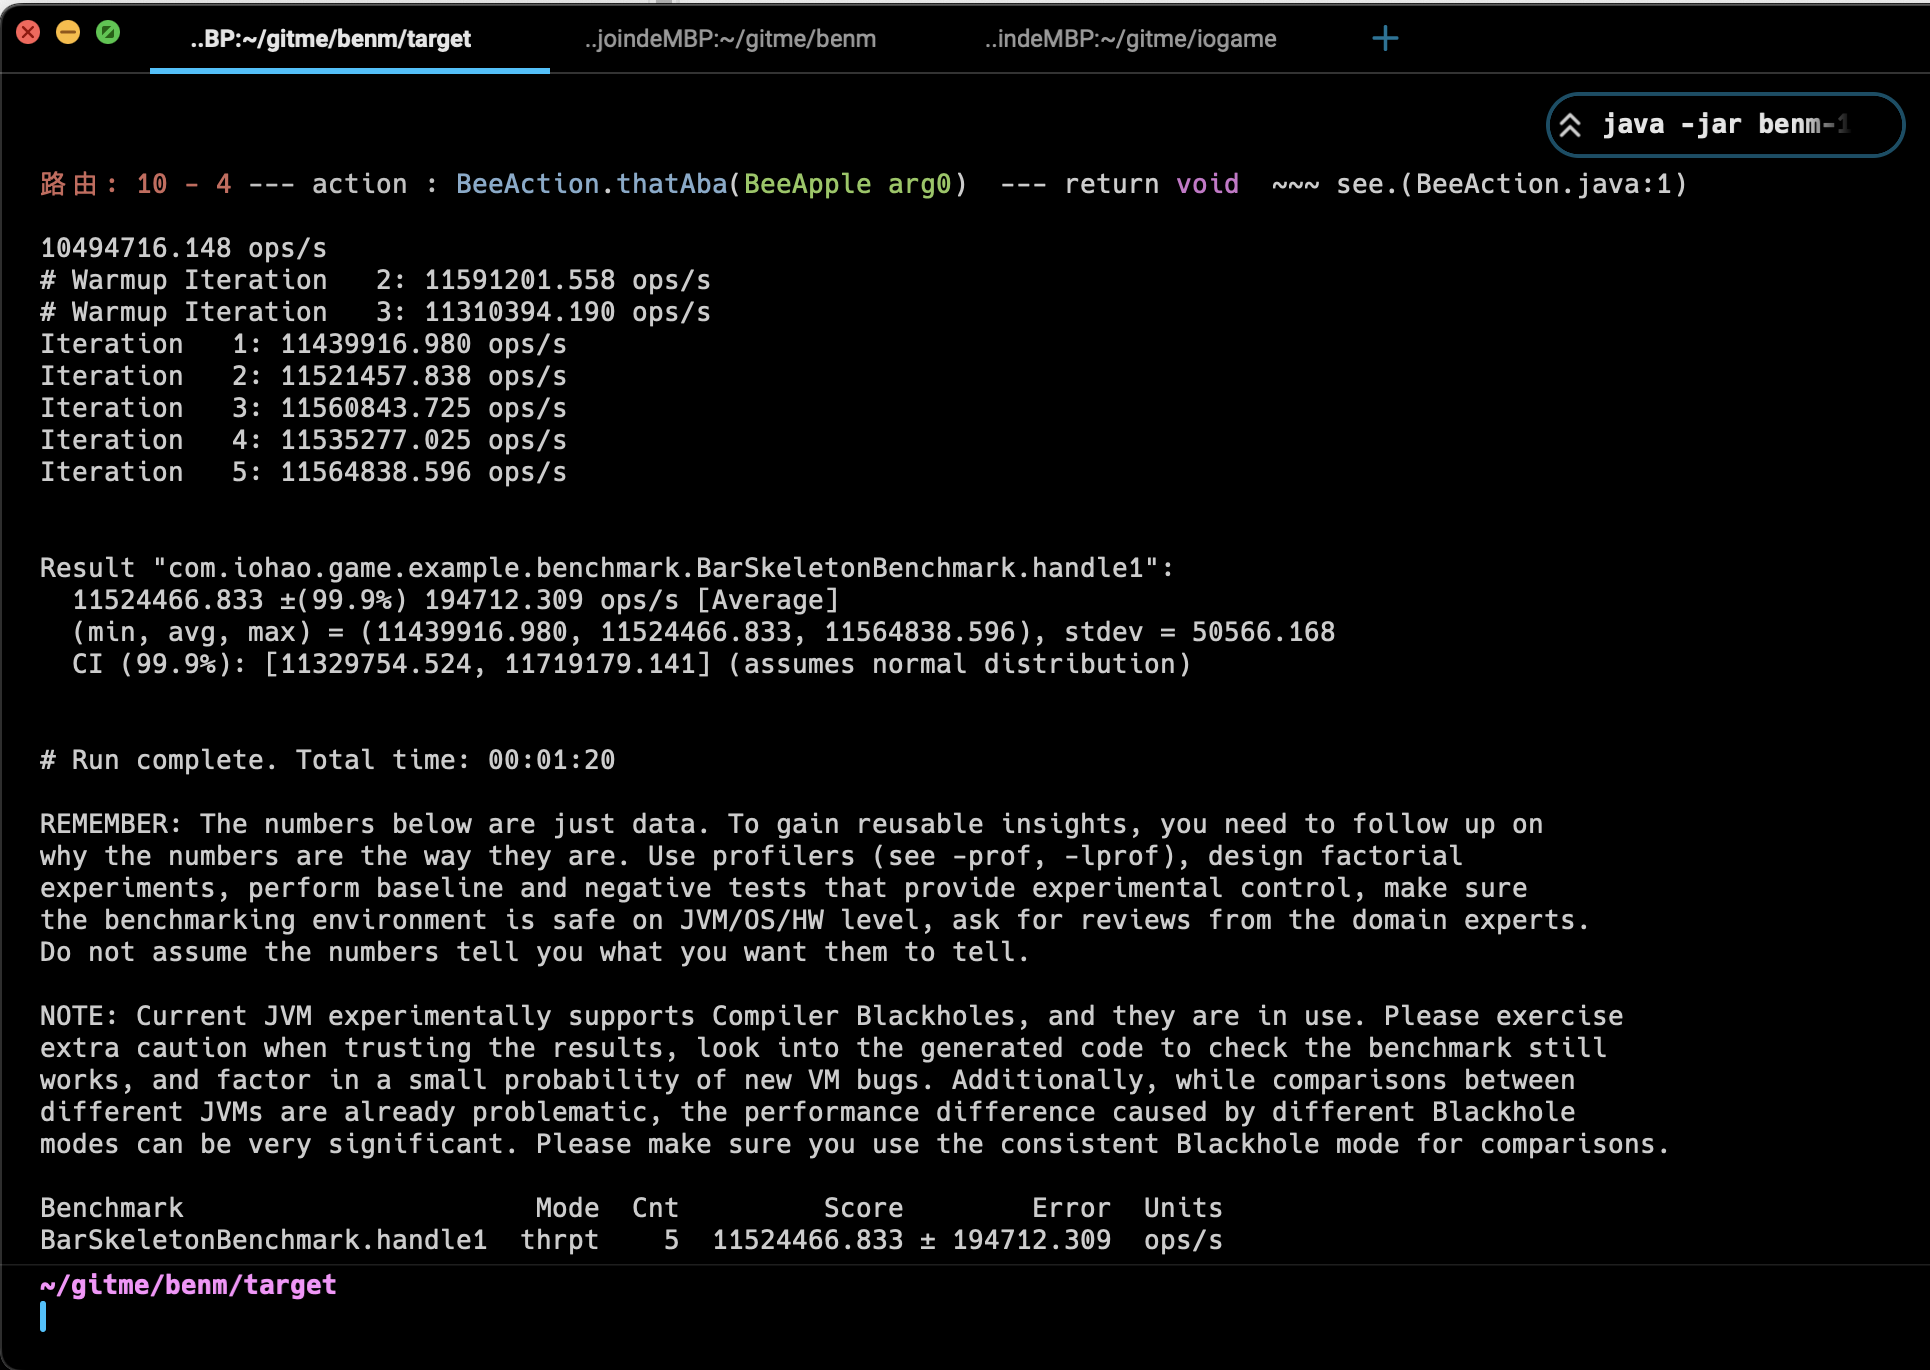Click the green BeeApple arg0 parameter text
Screen dimensions: 1930x1370
point(847,185)
